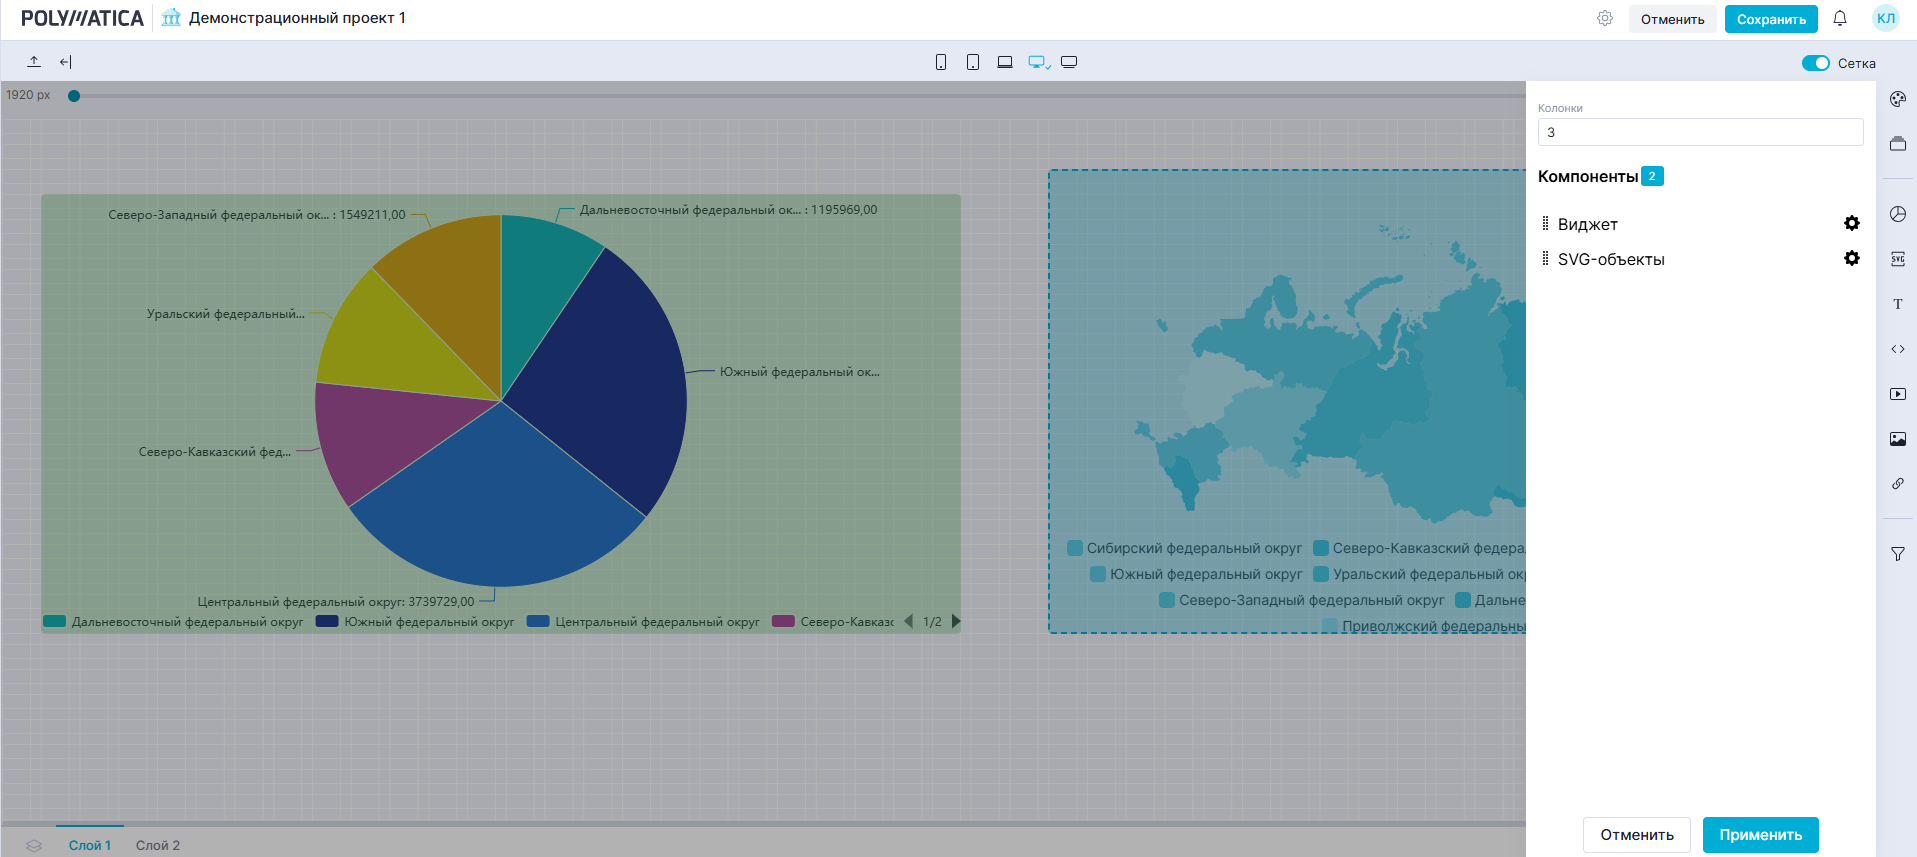Go to next pie chart legend page
Screen dimensions: 1917x857
coord(956,621)
